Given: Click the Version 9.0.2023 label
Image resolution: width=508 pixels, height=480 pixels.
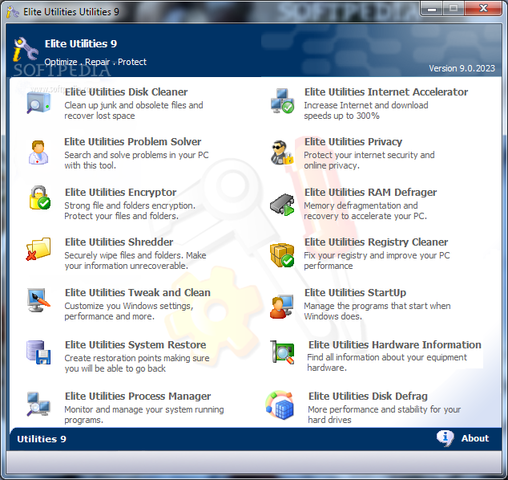Looking at the screenshot, I should [462, 68].
